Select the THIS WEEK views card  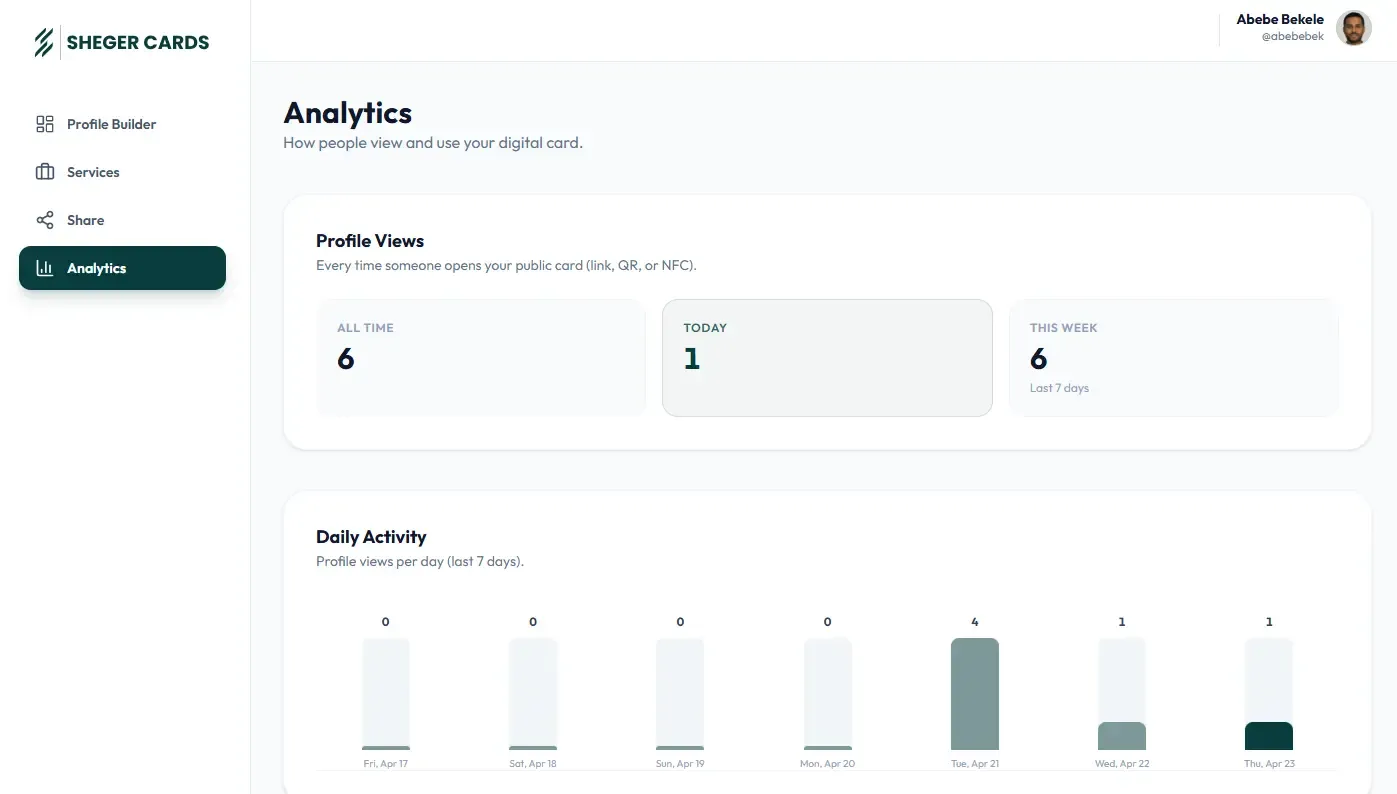[x=1174, y=358]
